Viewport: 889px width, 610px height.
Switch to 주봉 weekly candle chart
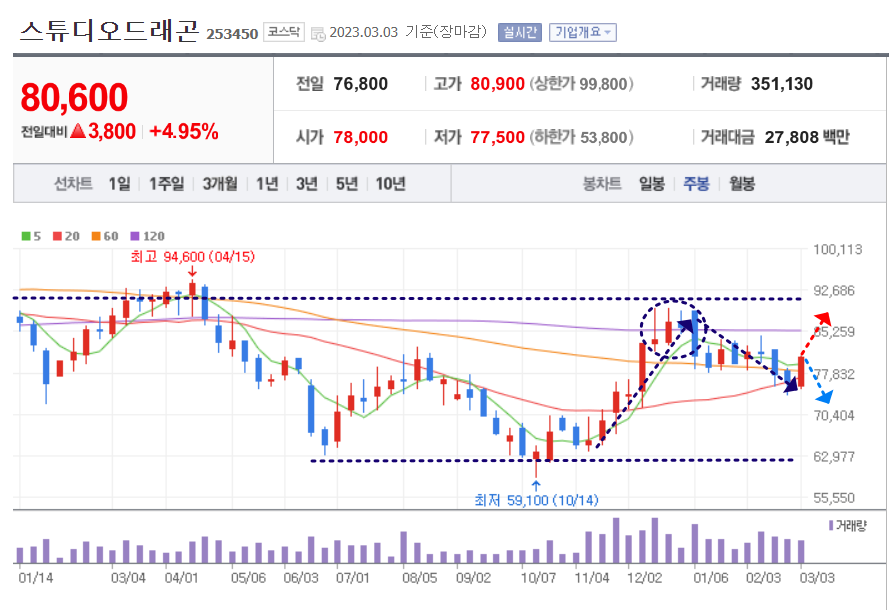[696, 184]
